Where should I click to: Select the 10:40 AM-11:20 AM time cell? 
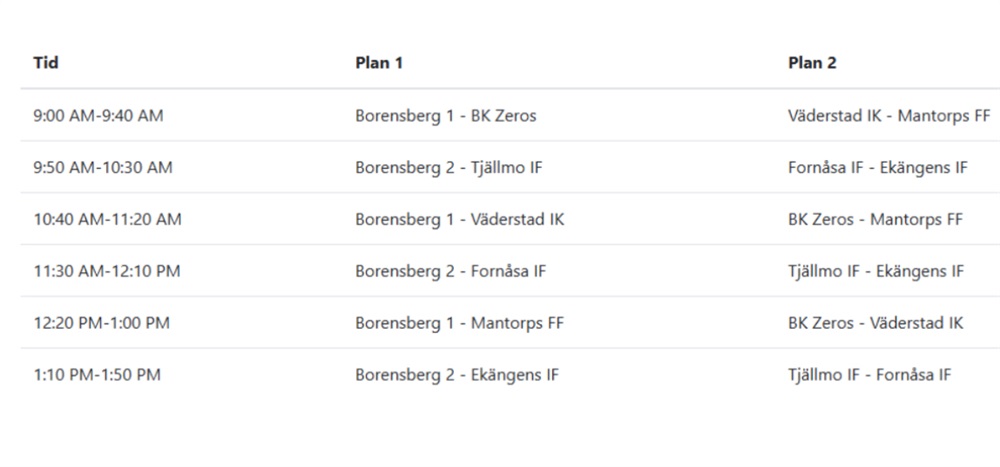pyautogui.click(x=107, y=220)
